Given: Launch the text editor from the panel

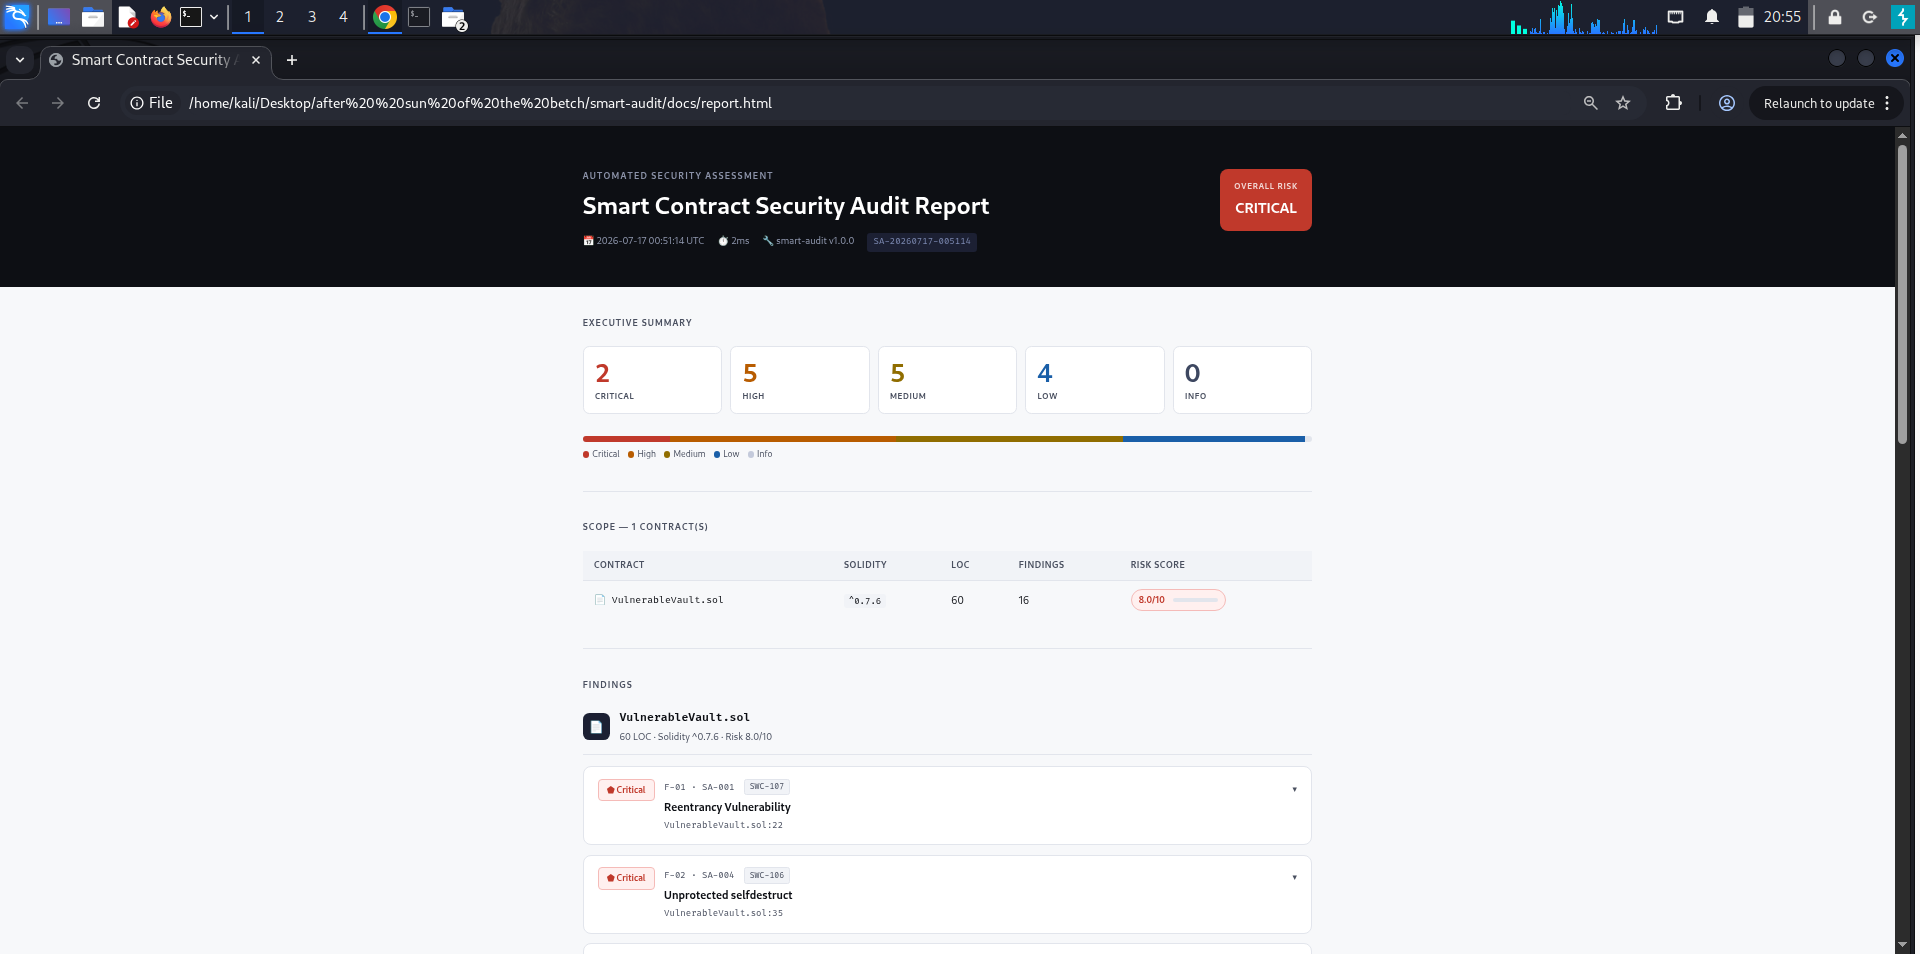Looking at the screenshot, I should 127,17.
